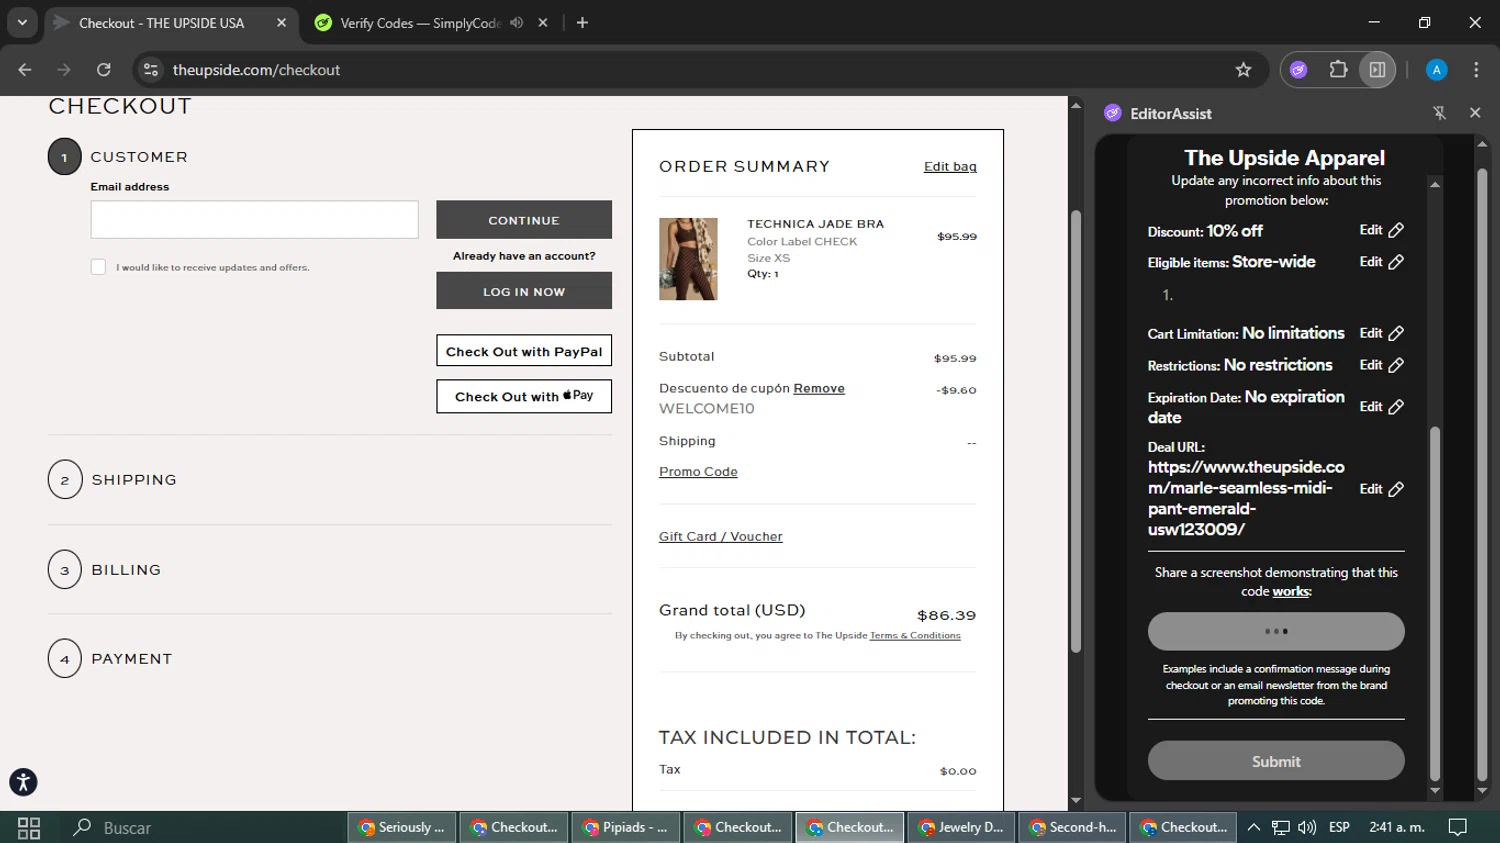Click the edit pencil next to Deal URL
This screenshot has height=843, width=1500.
(1396, 489)
